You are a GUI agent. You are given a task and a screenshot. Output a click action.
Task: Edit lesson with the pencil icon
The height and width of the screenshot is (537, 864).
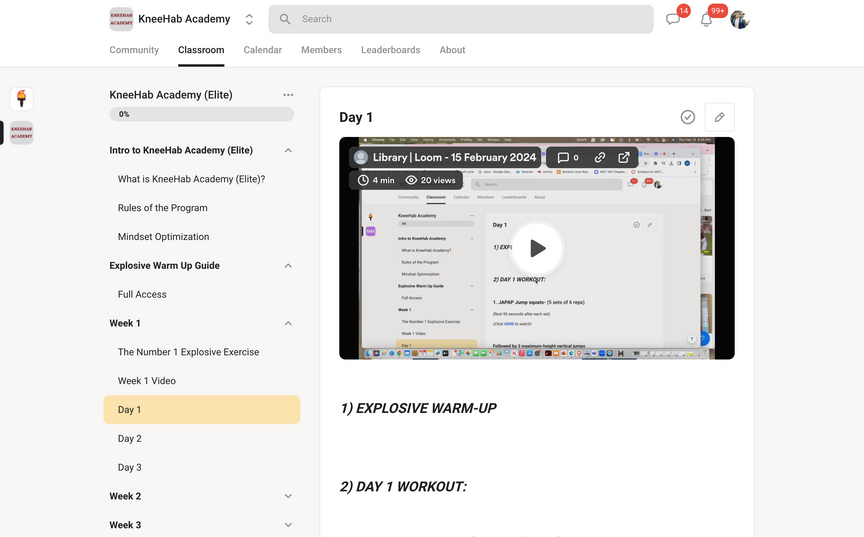coord(719,117)
